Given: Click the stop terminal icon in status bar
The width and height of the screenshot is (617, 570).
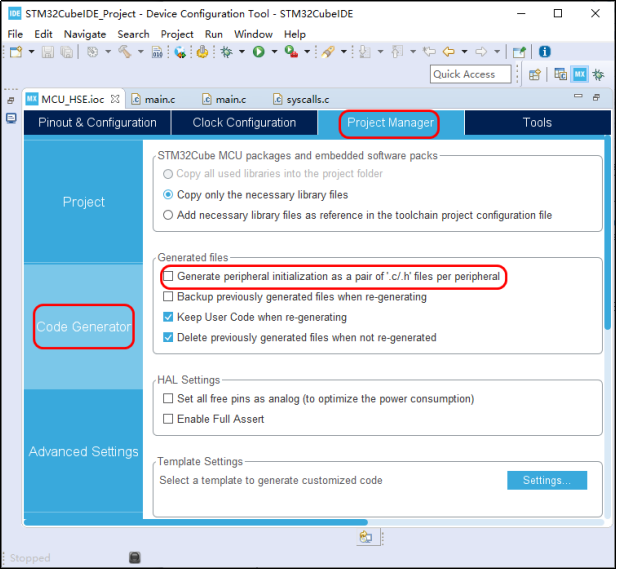Looking at the screenshot, I should [x=135, y=557].
